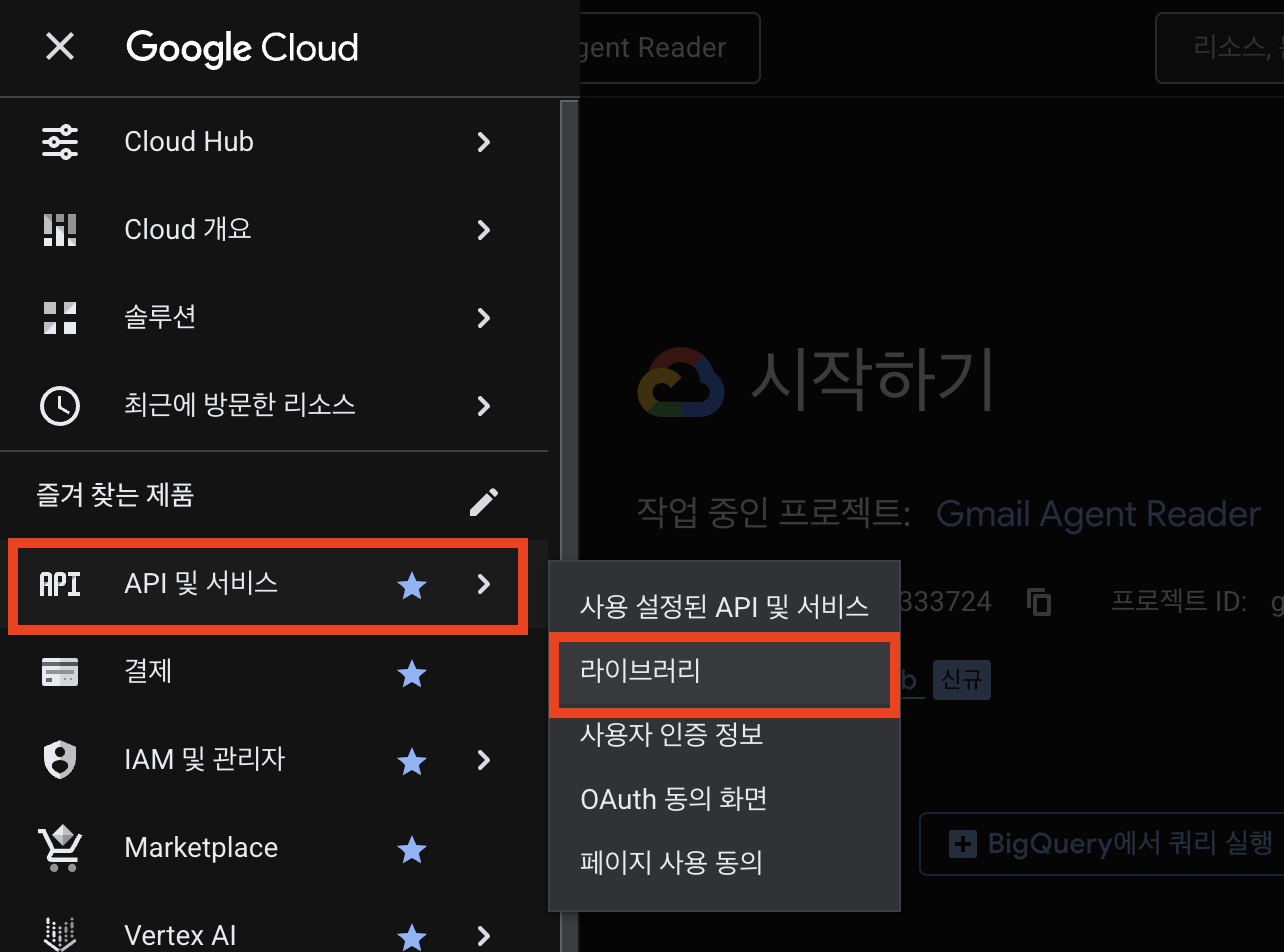Click the 즐겨 찾는 제품 heading text
This screenshot has height=952, width=1284.
tap(115, 494)
